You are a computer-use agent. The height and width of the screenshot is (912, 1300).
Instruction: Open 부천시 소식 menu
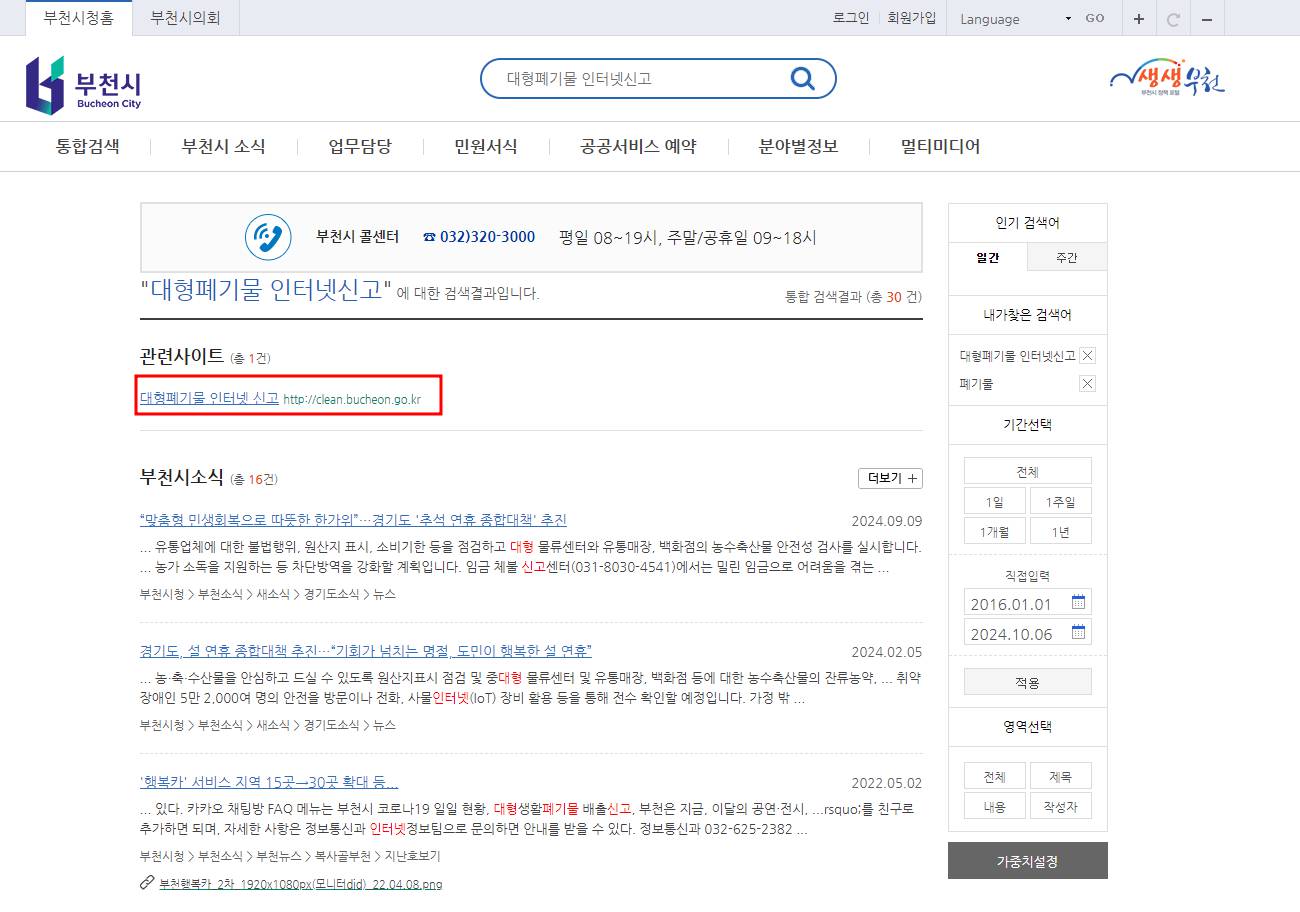224,146
